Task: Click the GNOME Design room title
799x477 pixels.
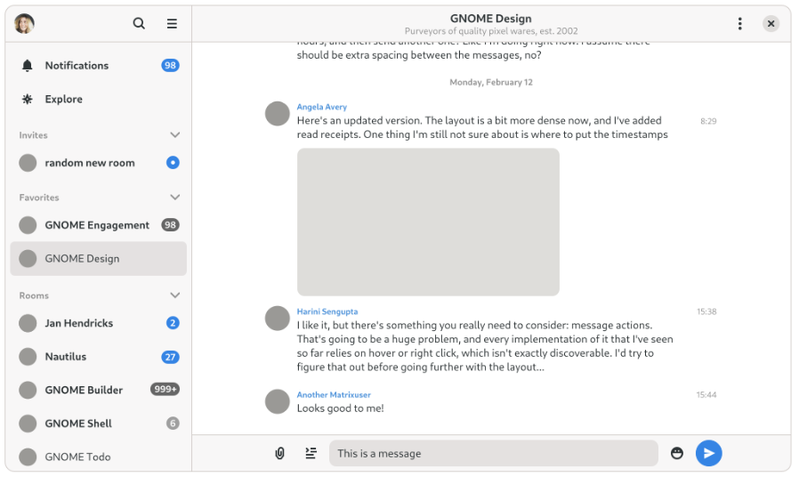Action: [x=491, y=18]
